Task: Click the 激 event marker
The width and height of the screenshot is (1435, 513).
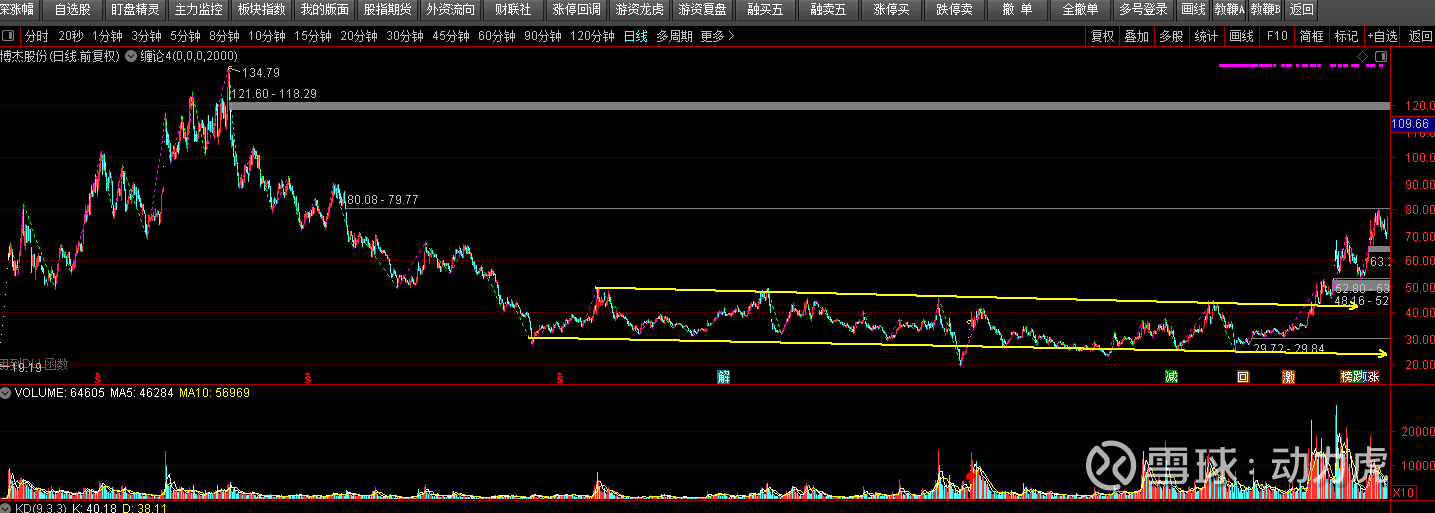Action: pos(1289,377)
